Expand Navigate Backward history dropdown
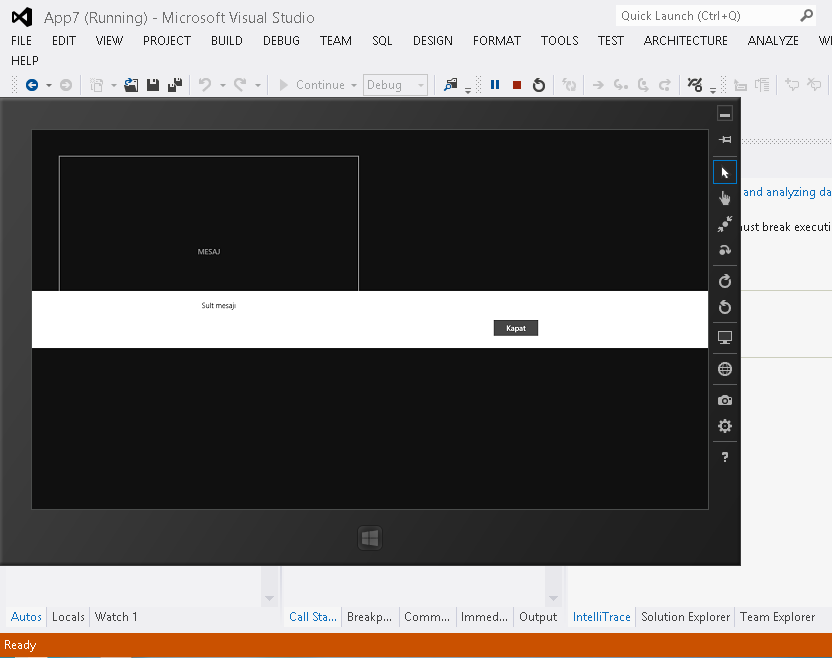 pyautogui.click(x=49, y=85)
